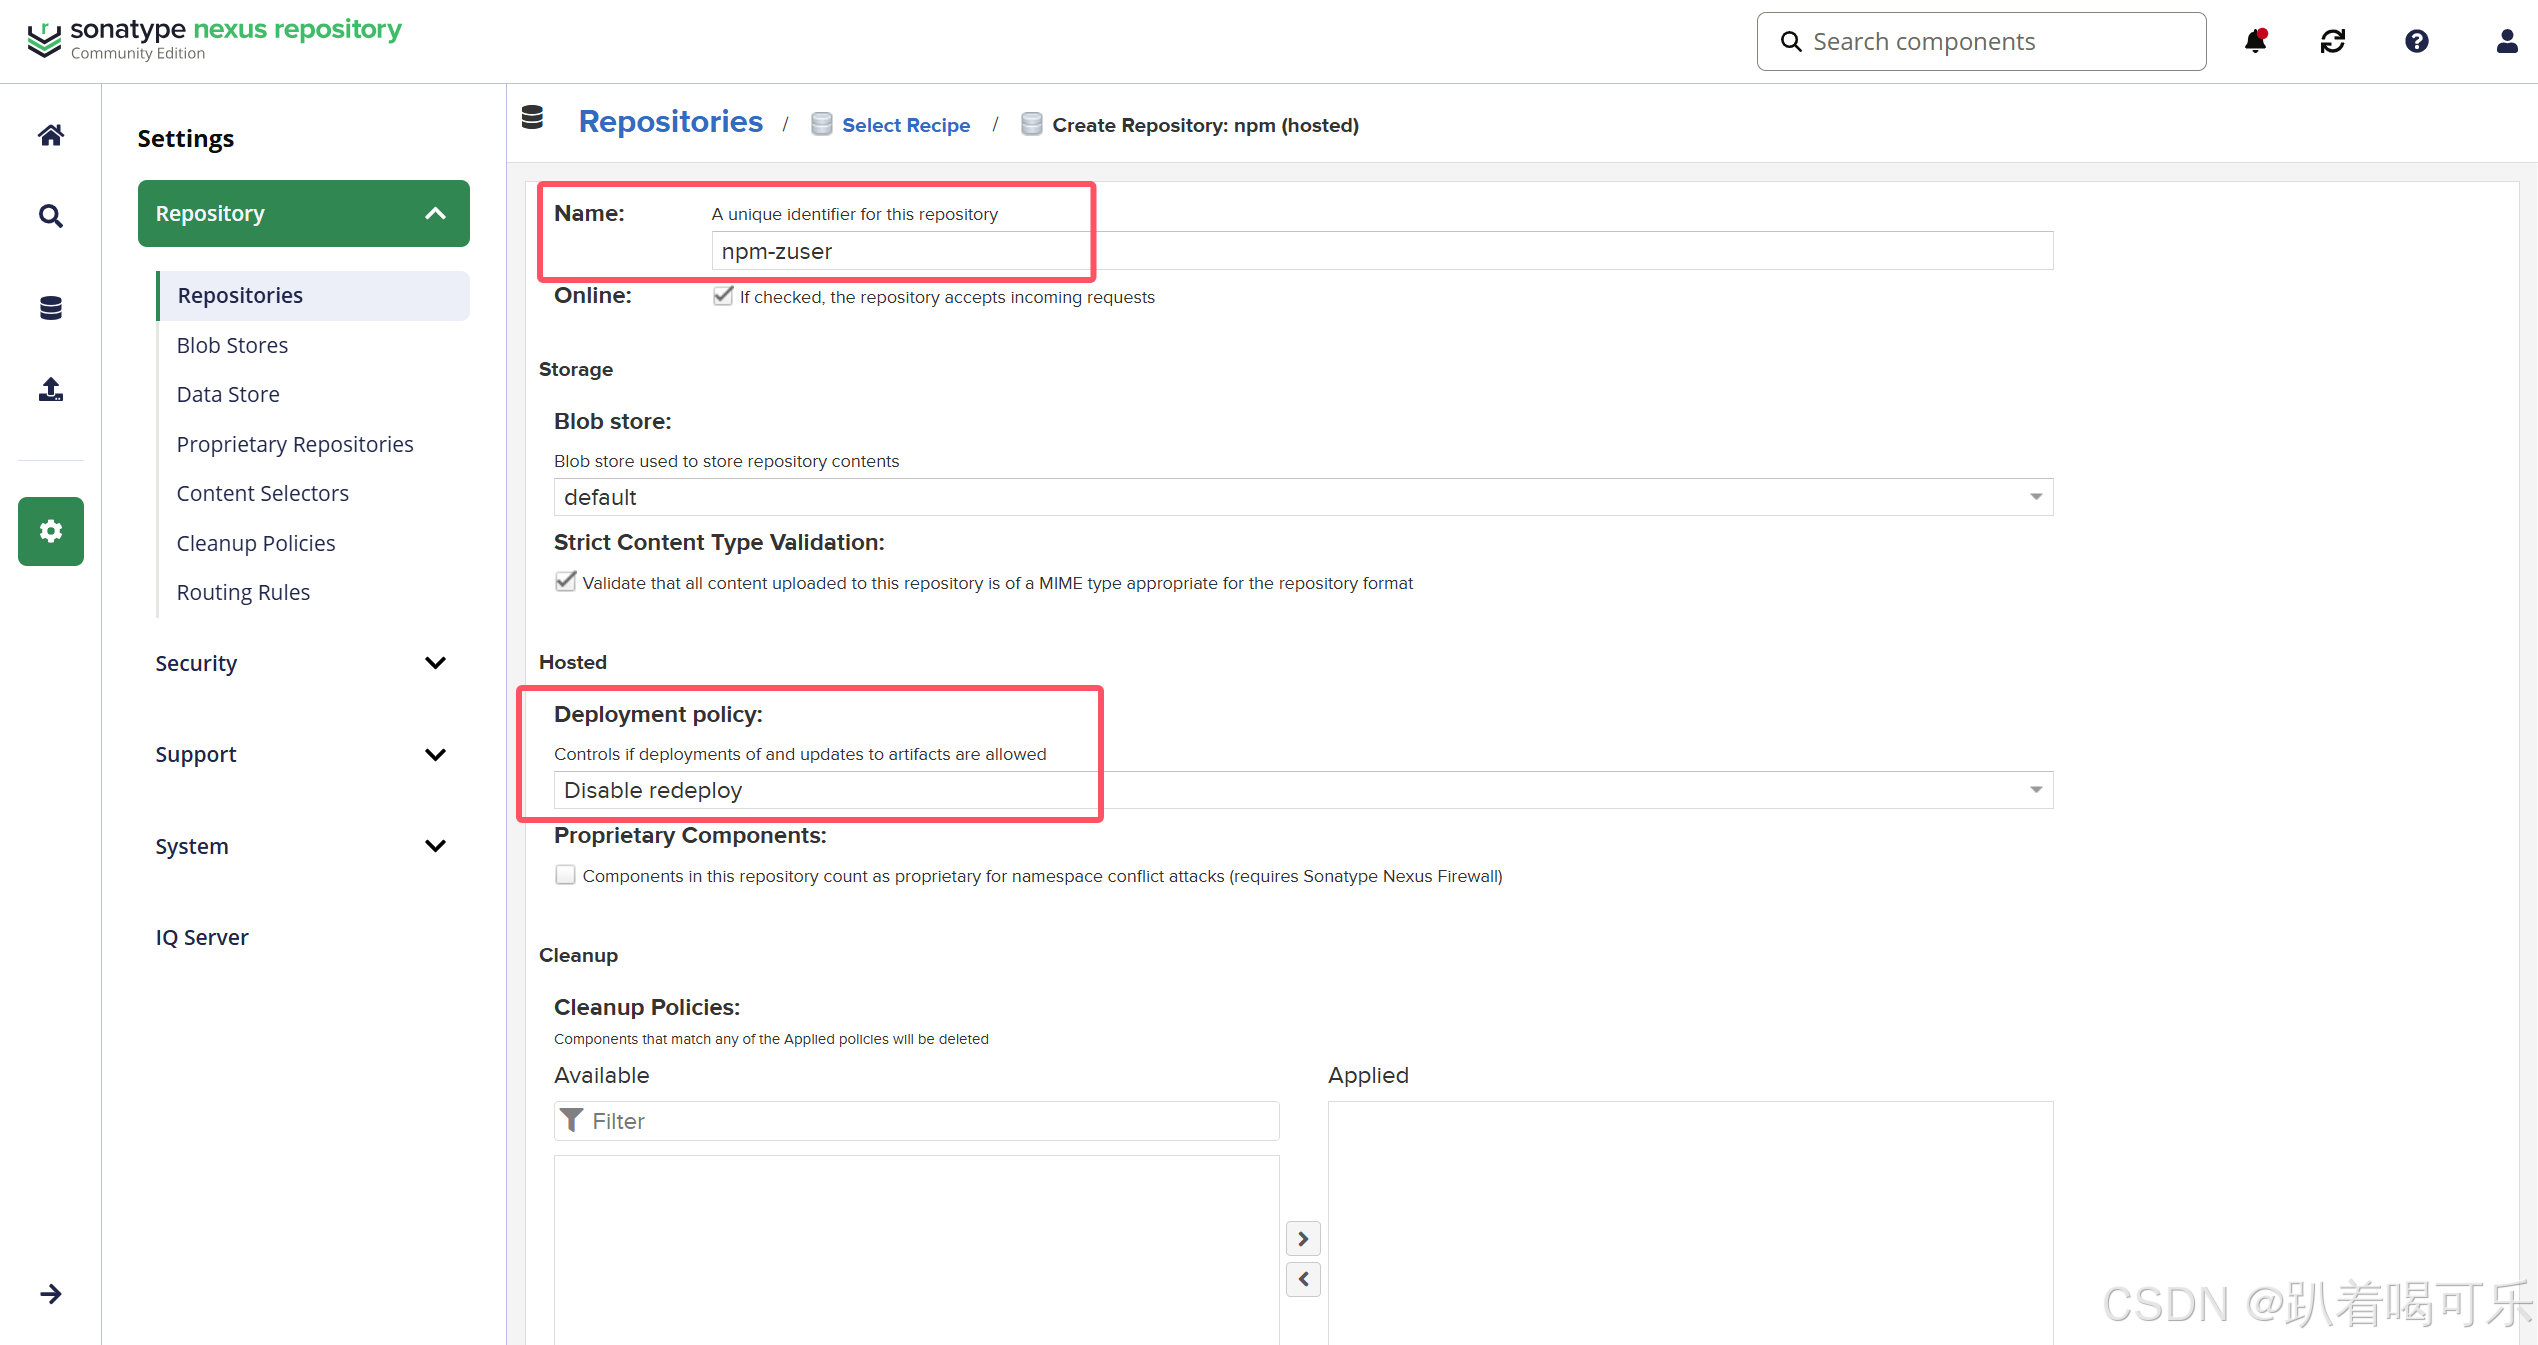
Task: Click the repository Name input field
Action: (1382, 251)
